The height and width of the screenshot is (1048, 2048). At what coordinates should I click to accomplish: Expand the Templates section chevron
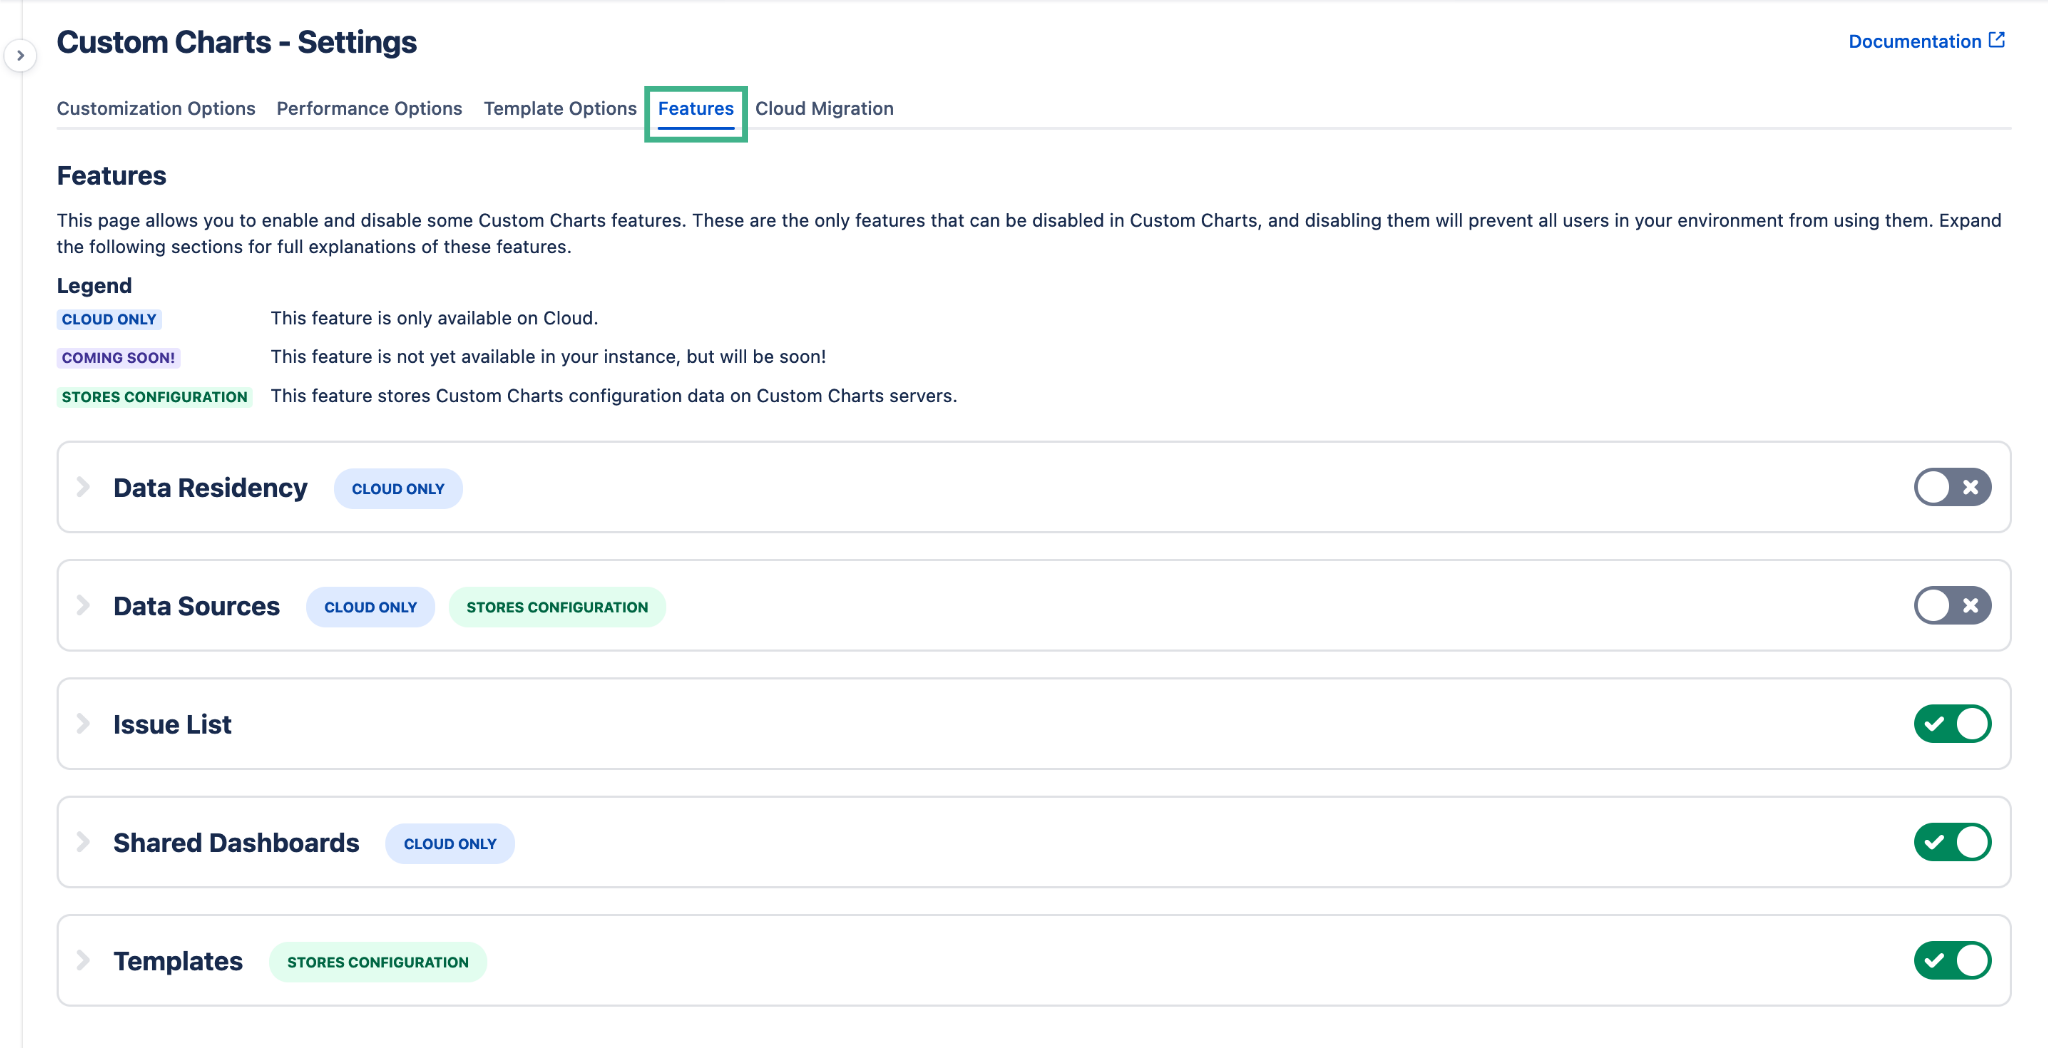point(84,961)
